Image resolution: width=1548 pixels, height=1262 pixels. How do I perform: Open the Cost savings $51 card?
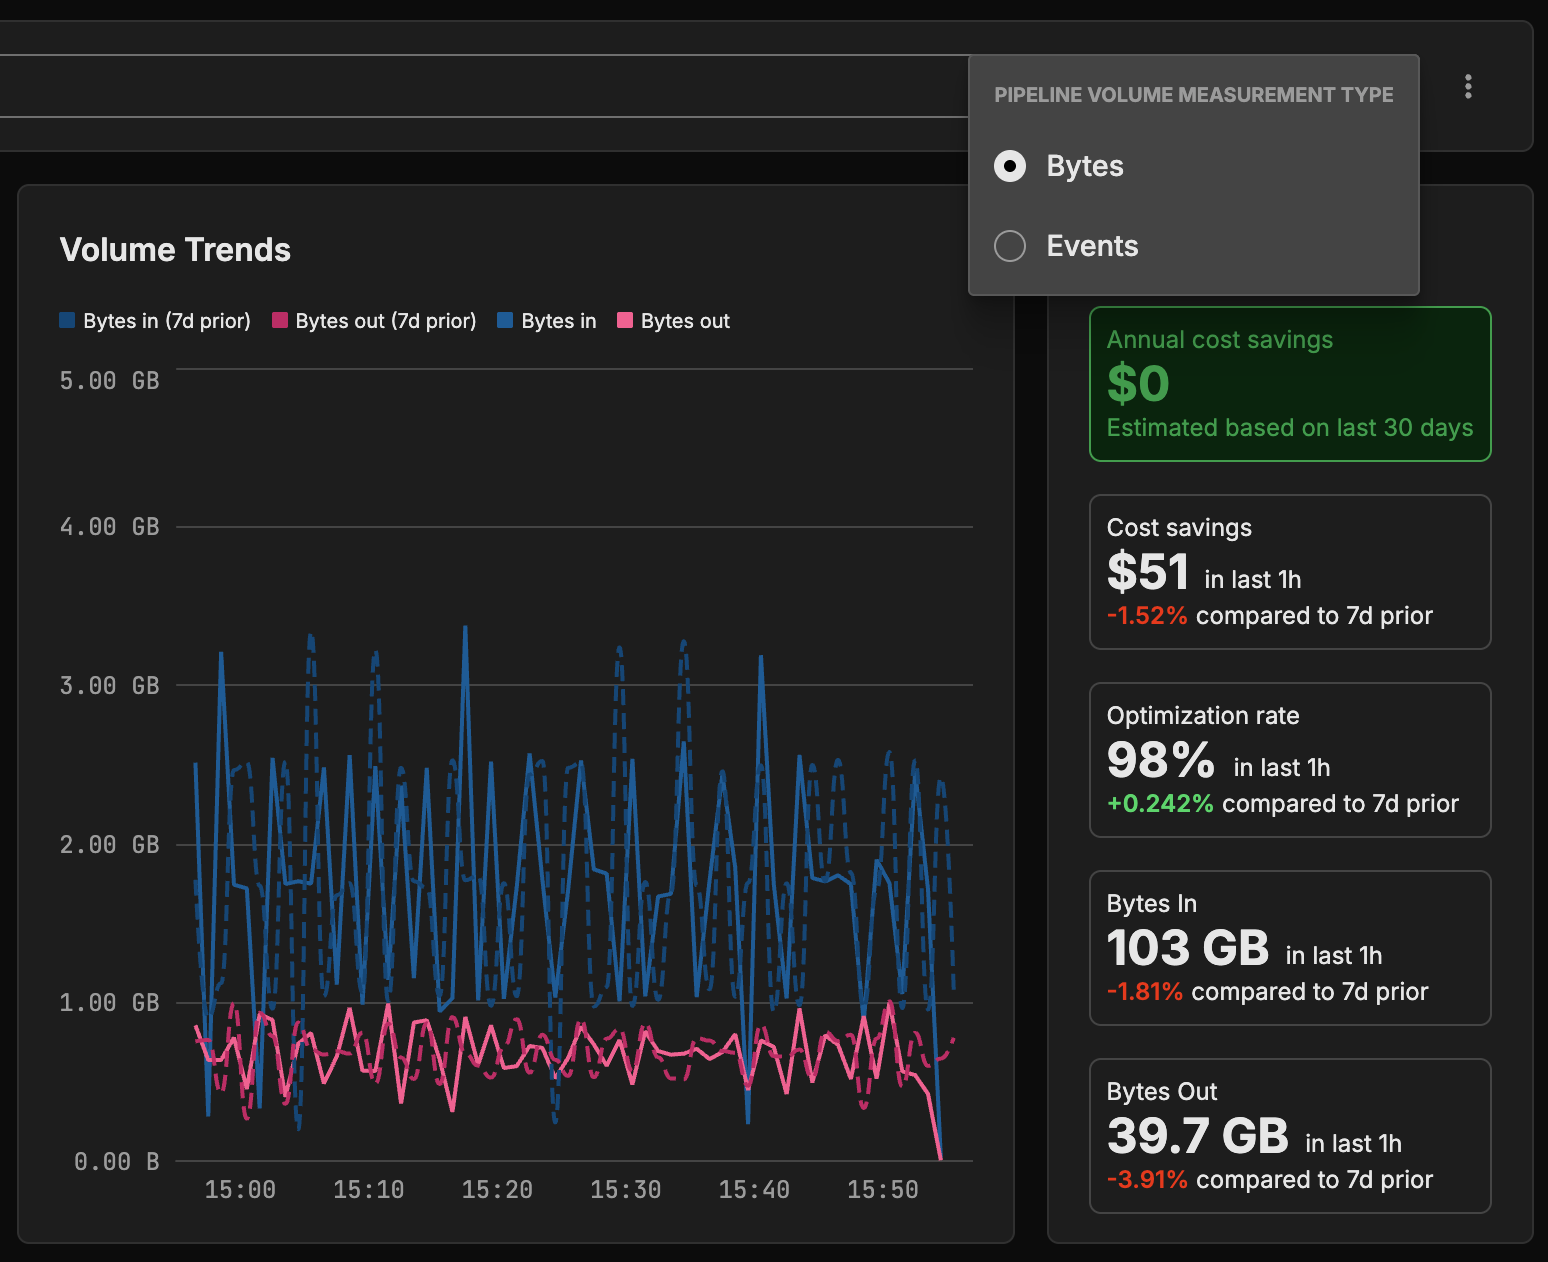coord(1289,572)
